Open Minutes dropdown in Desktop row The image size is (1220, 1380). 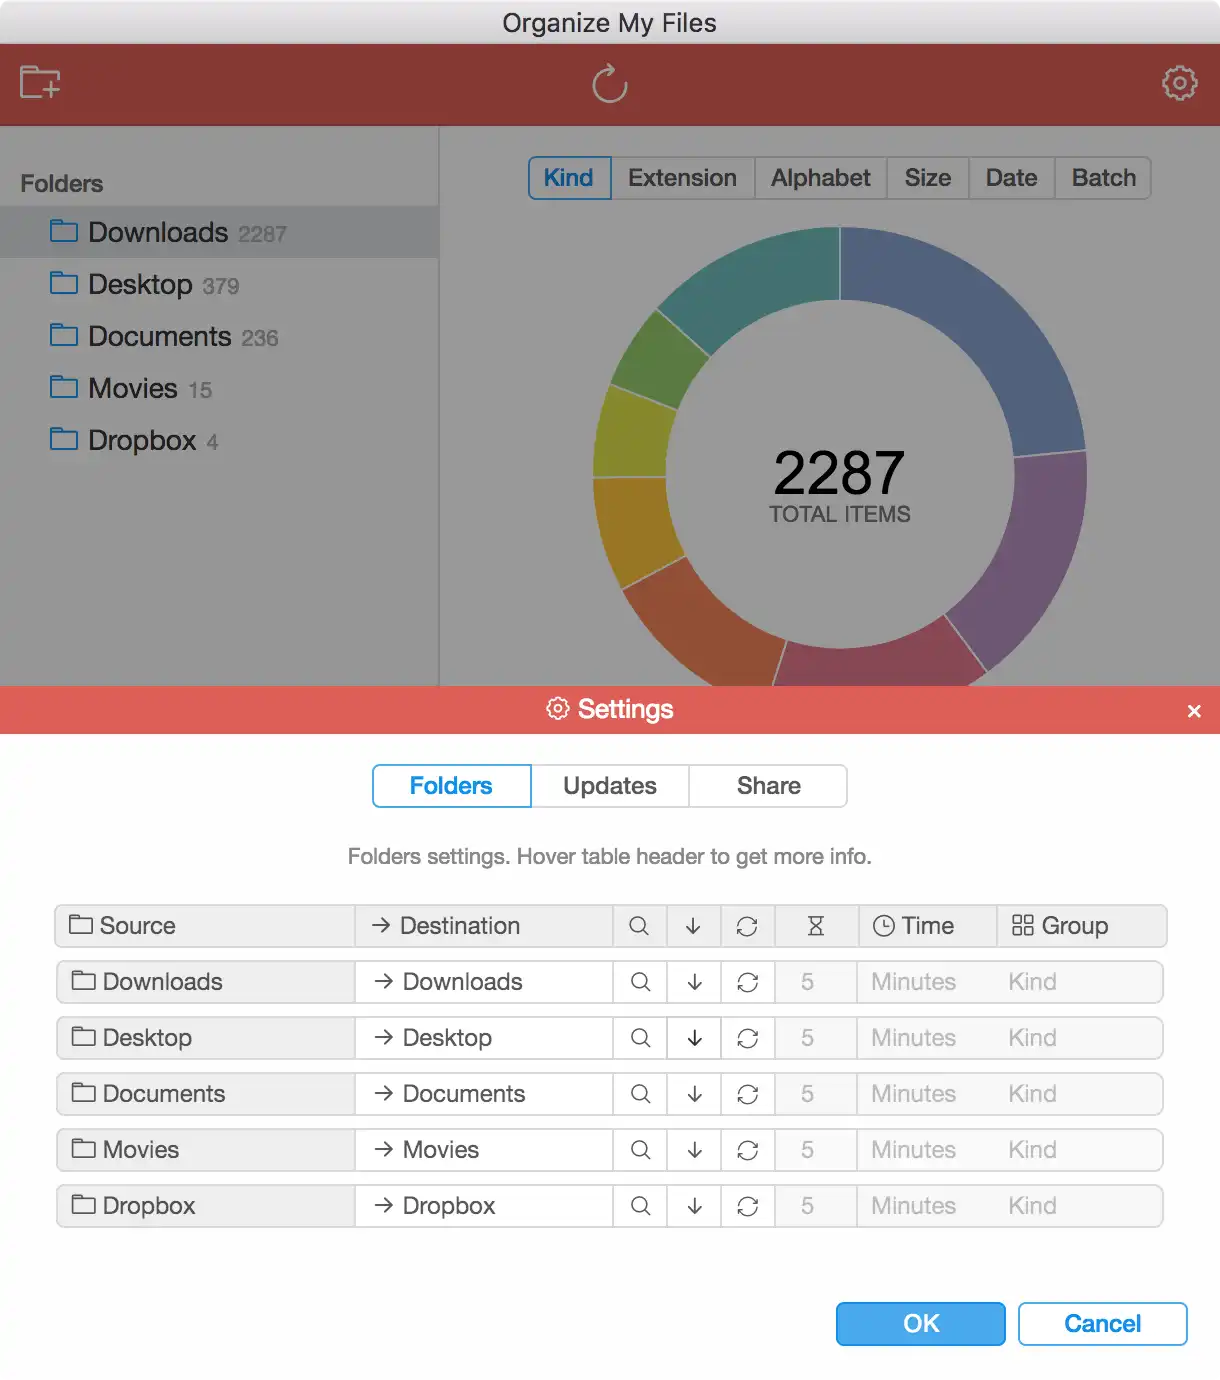click(913, 1038)
